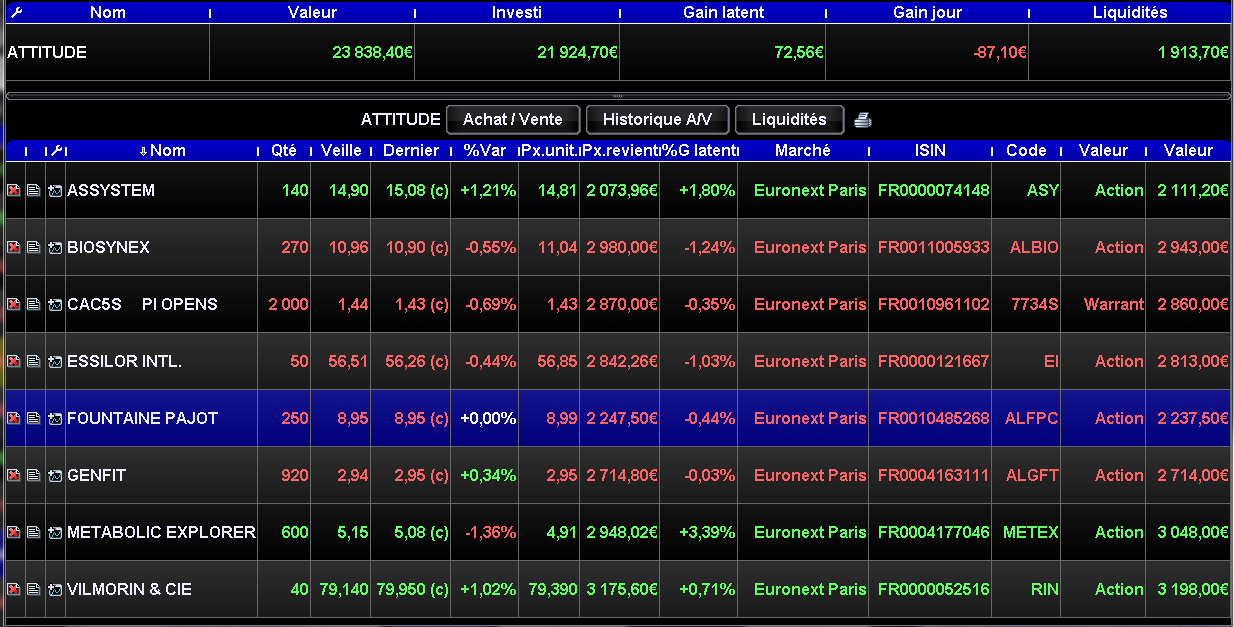1234x627 pixels.
Task: Open the chart icon for CAC5S PI OPENS
Action: pos(54,304)
